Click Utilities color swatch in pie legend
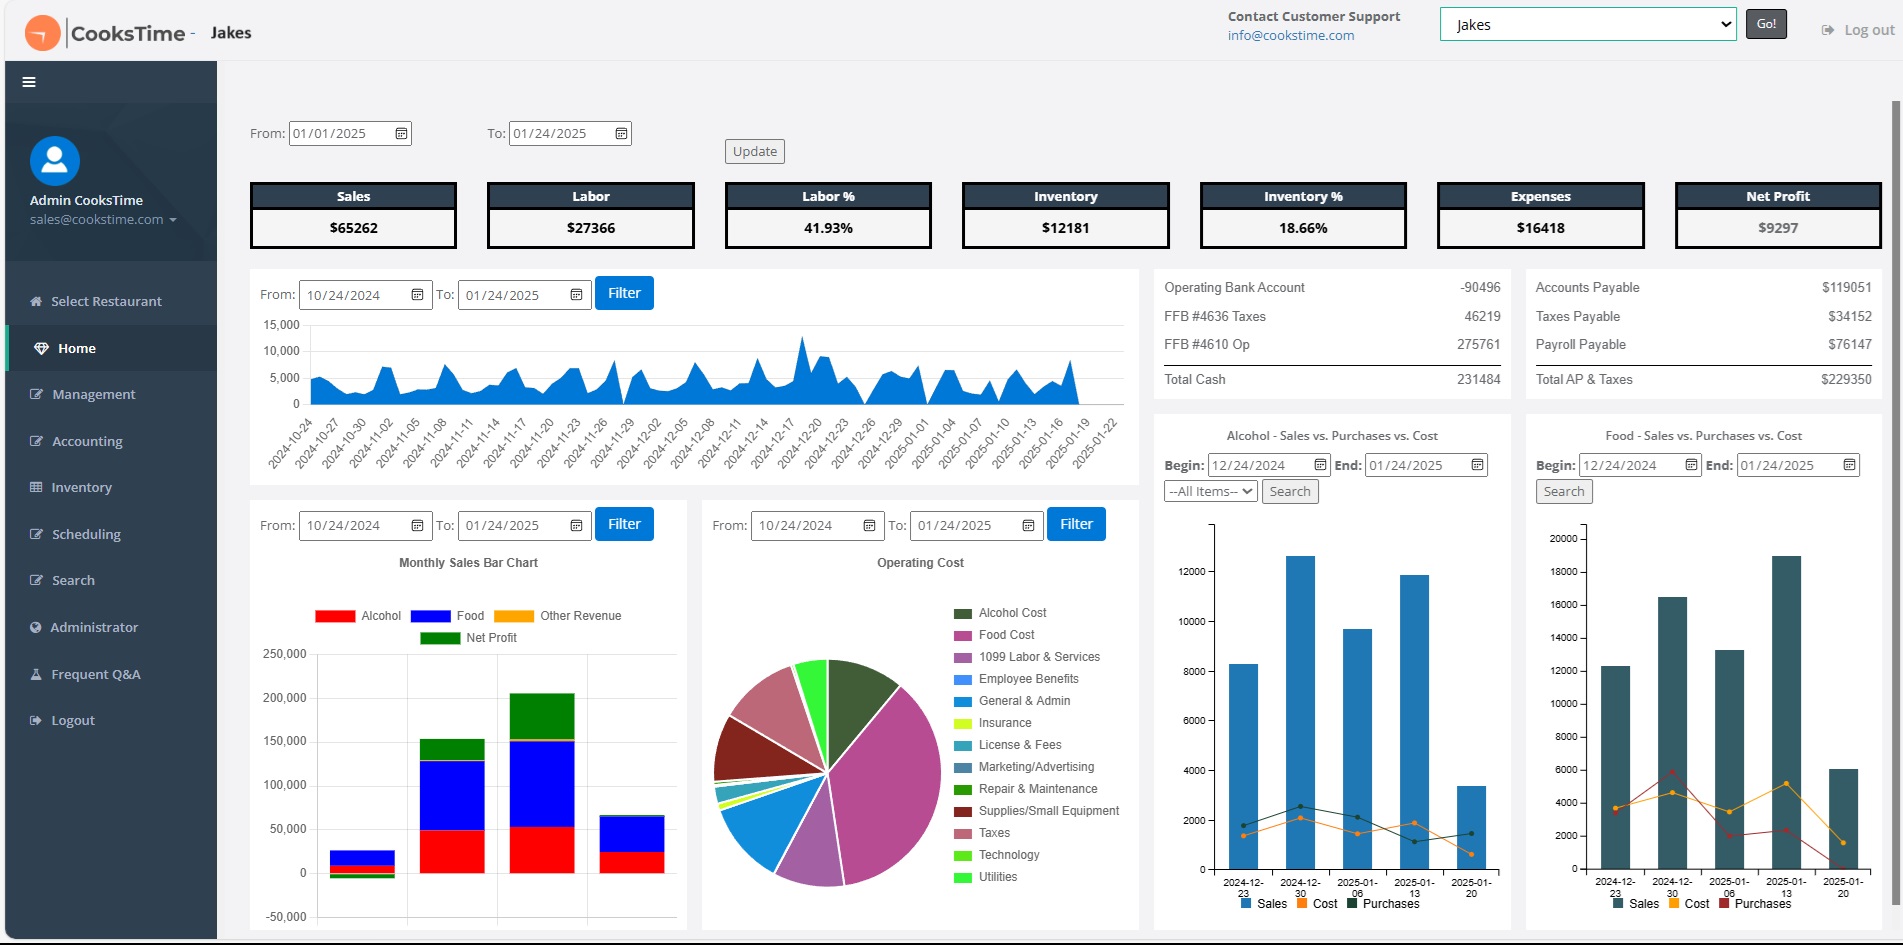The height and width of the screenshot is (945, 1903). point(963,878)
